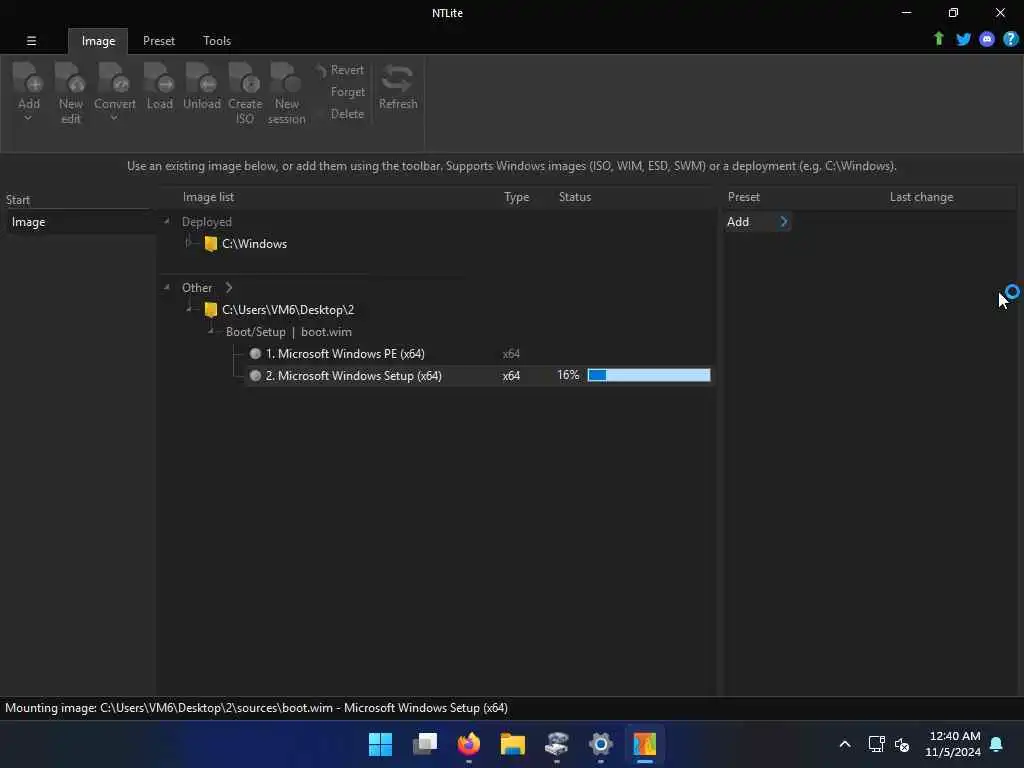Click the x64 type of Windows PE

point(511,353)
